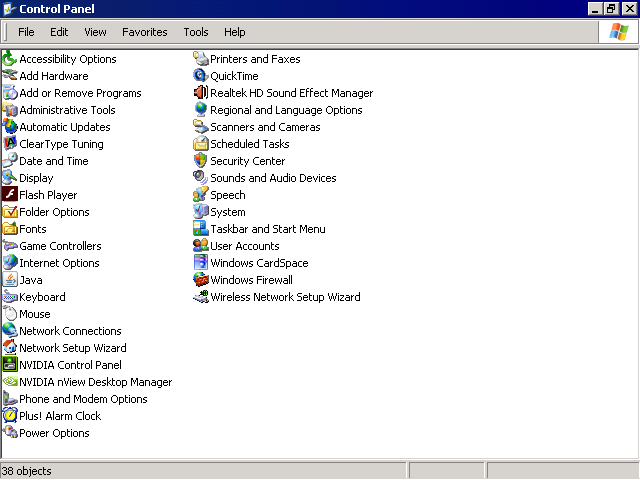This screenshot has height=480, width=640.
Task: Click the '38 objects' status bar text
Action: tap(27, 471)
